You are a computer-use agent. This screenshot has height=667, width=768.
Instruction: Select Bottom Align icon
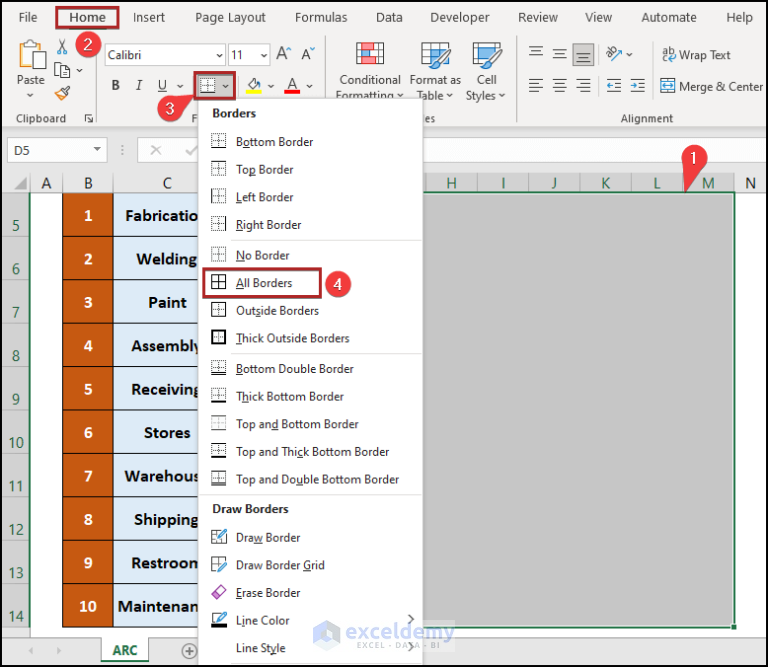click(583, 54)
